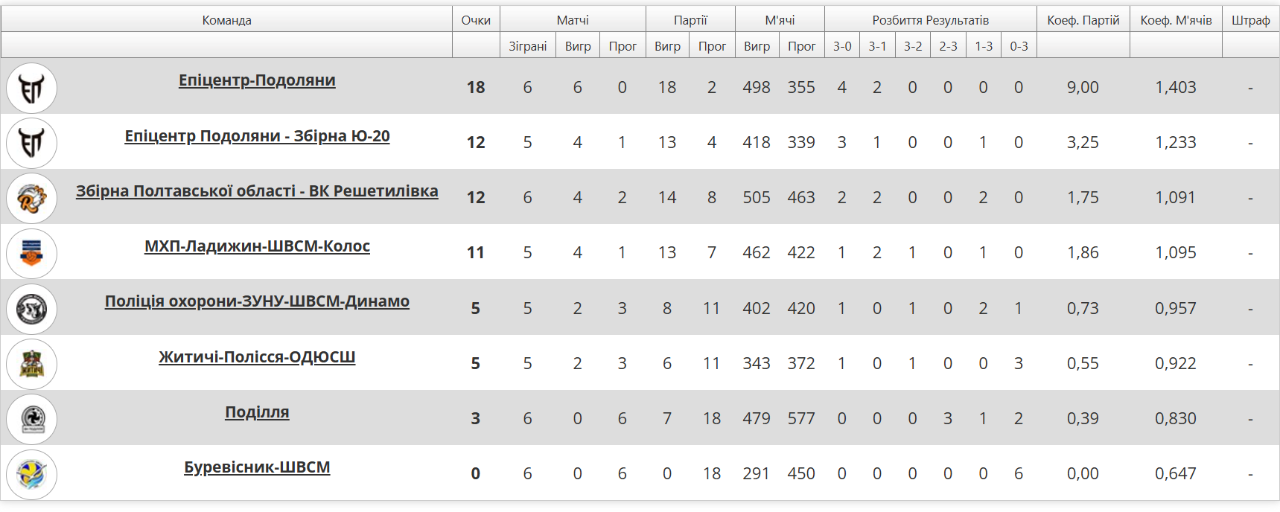Open the Буревісник-ШВСМ team link
The height and width of the screenshot is (512, 1280).
tap(257, 467)
